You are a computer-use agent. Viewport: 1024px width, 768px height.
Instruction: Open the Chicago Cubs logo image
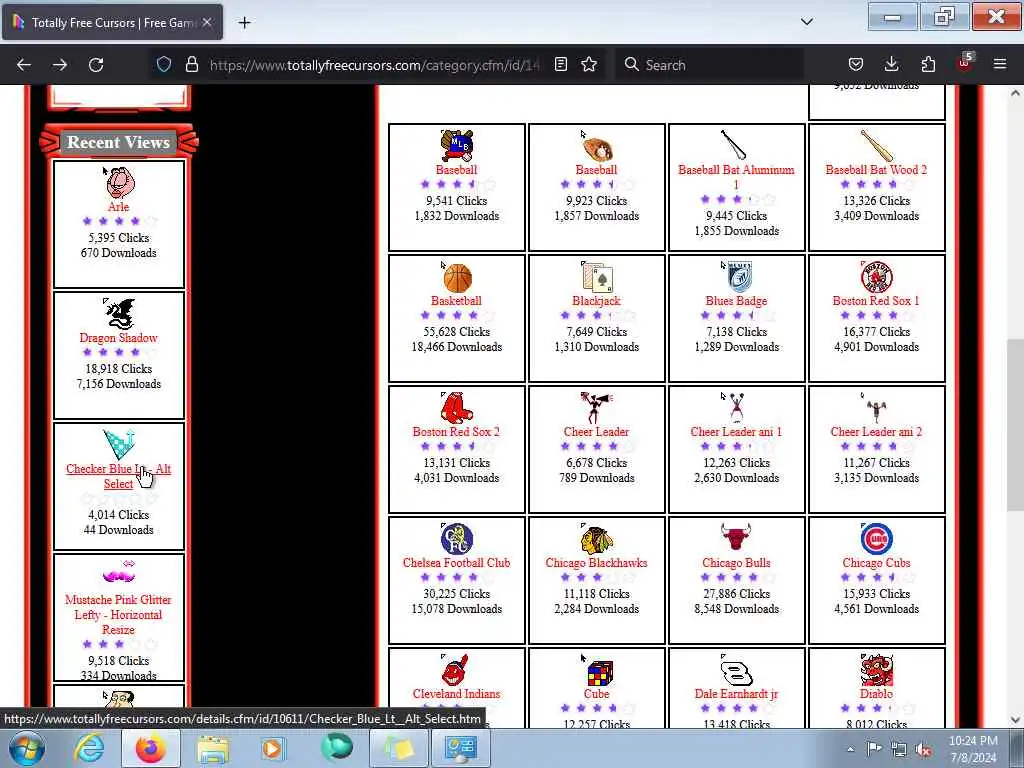pos(876,539)
